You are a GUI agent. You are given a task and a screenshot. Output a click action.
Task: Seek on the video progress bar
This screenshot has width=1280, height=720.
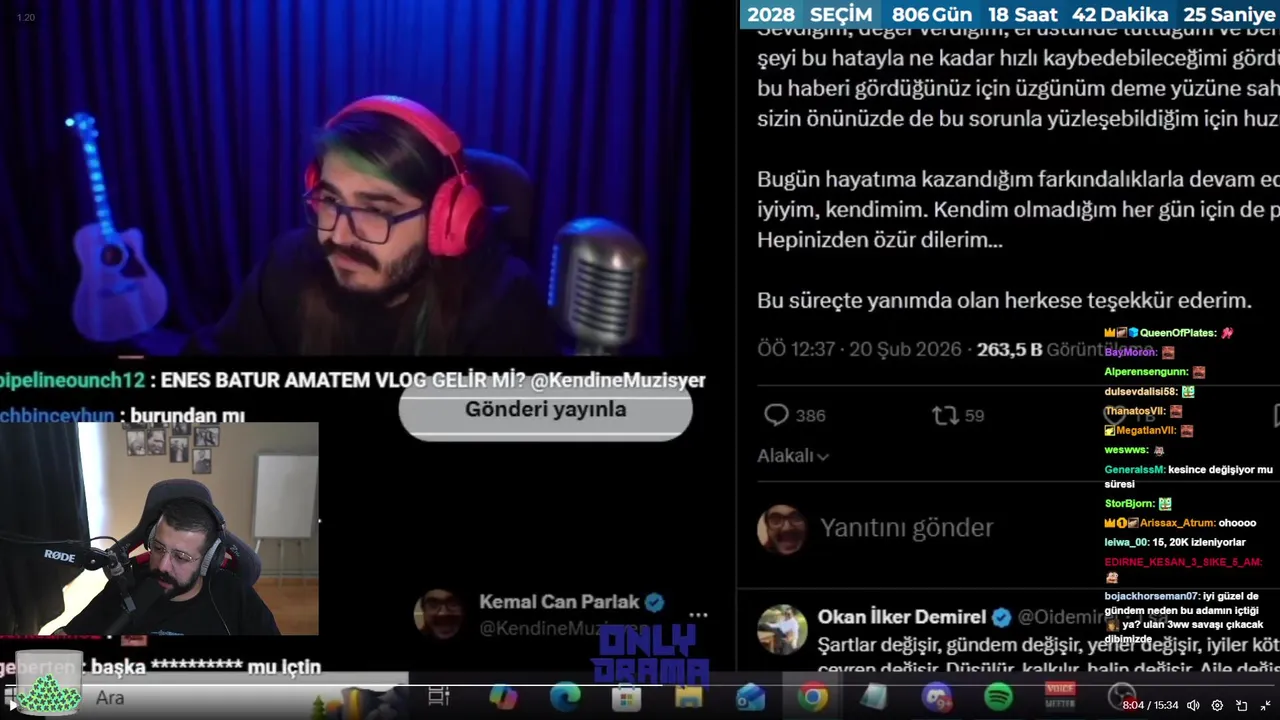click(640, 685)
